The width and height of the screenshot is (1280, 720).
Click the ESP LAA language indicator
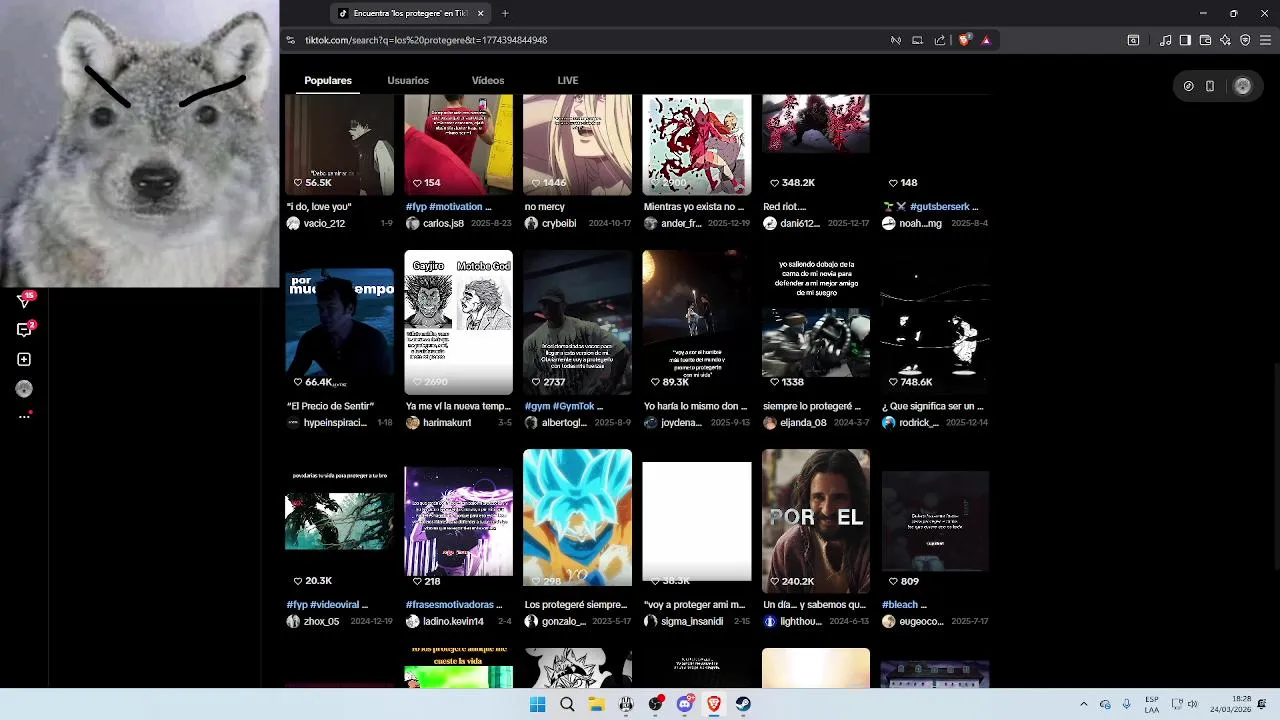coord(1152,704)
